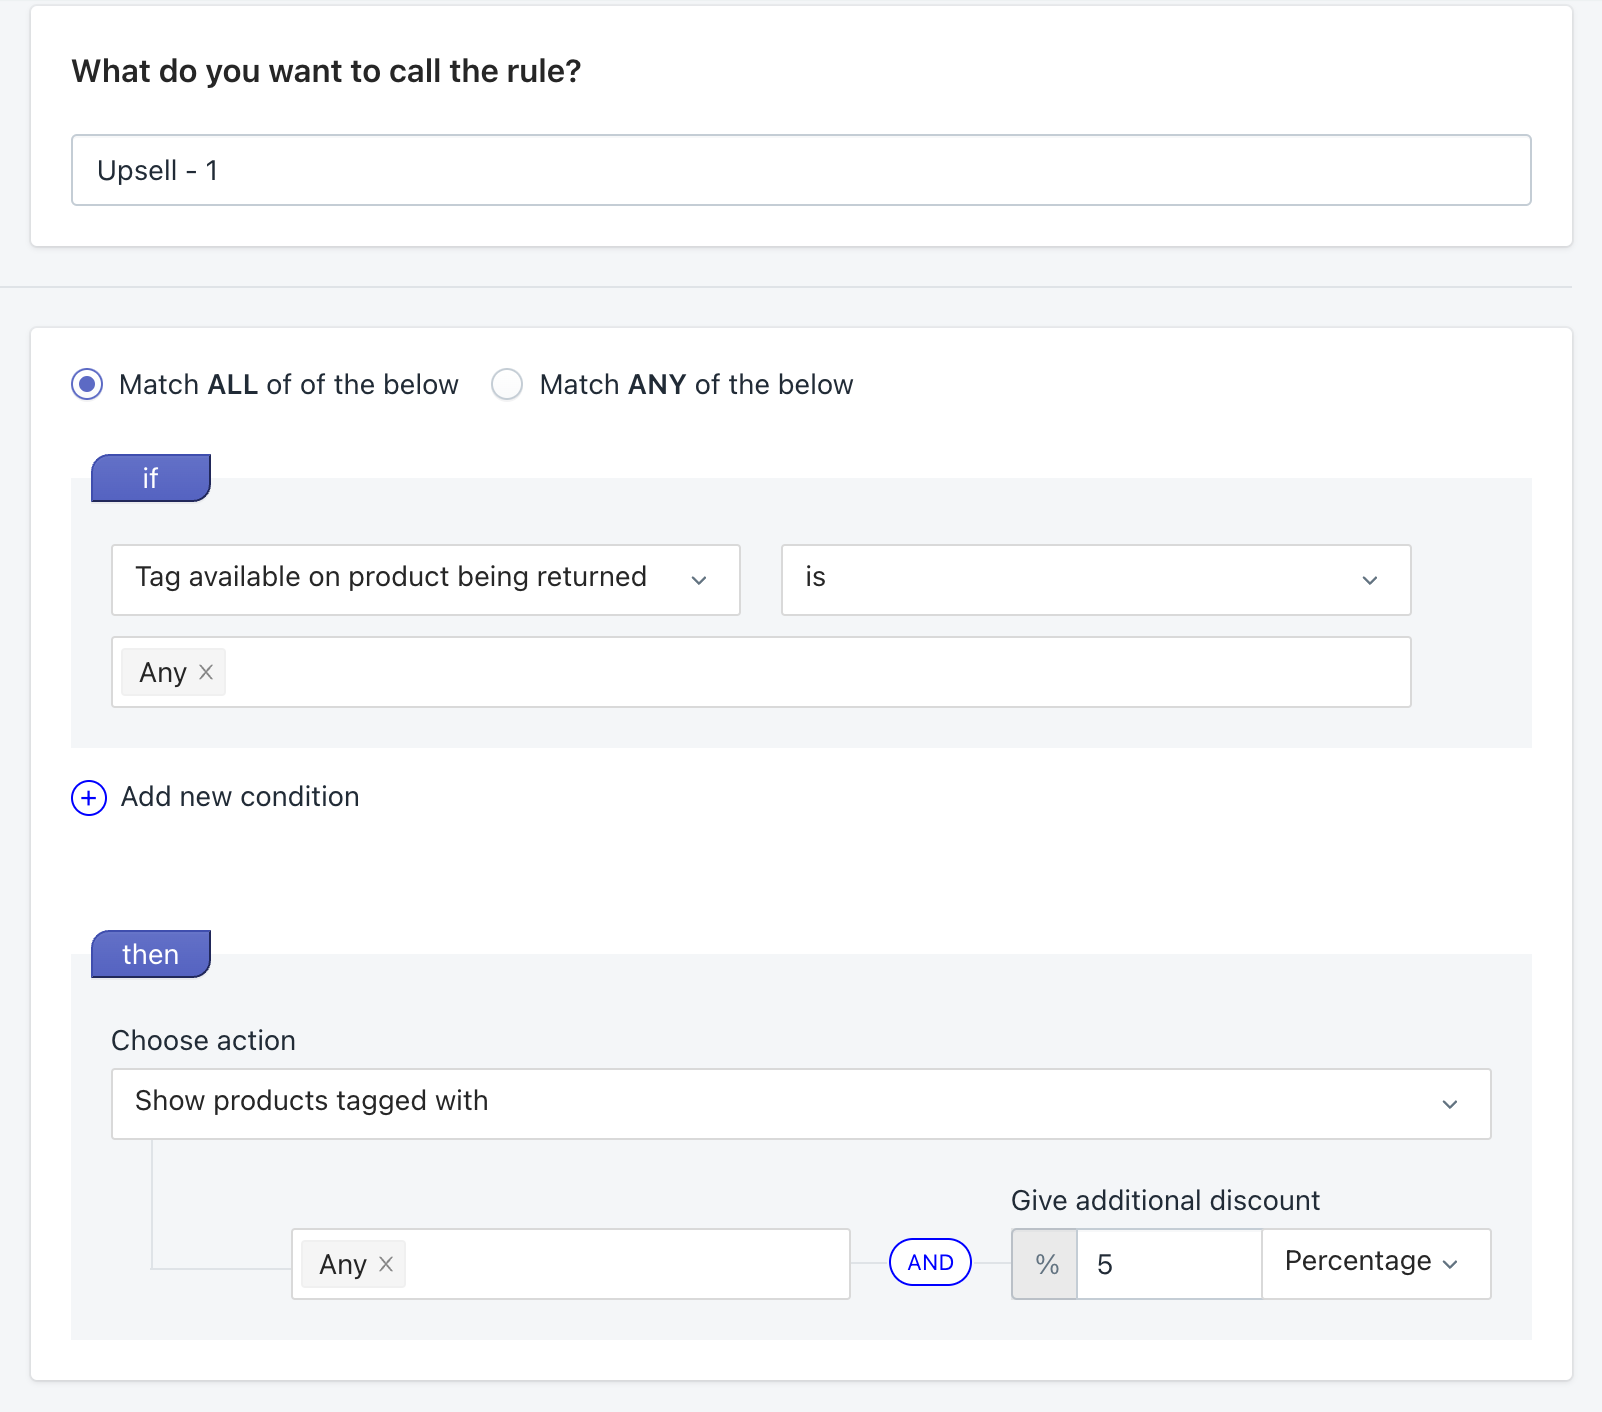Expand the 'is' operator dropdown
The width and height of the screenshot is (1602, 1412).
point(1095,579)
